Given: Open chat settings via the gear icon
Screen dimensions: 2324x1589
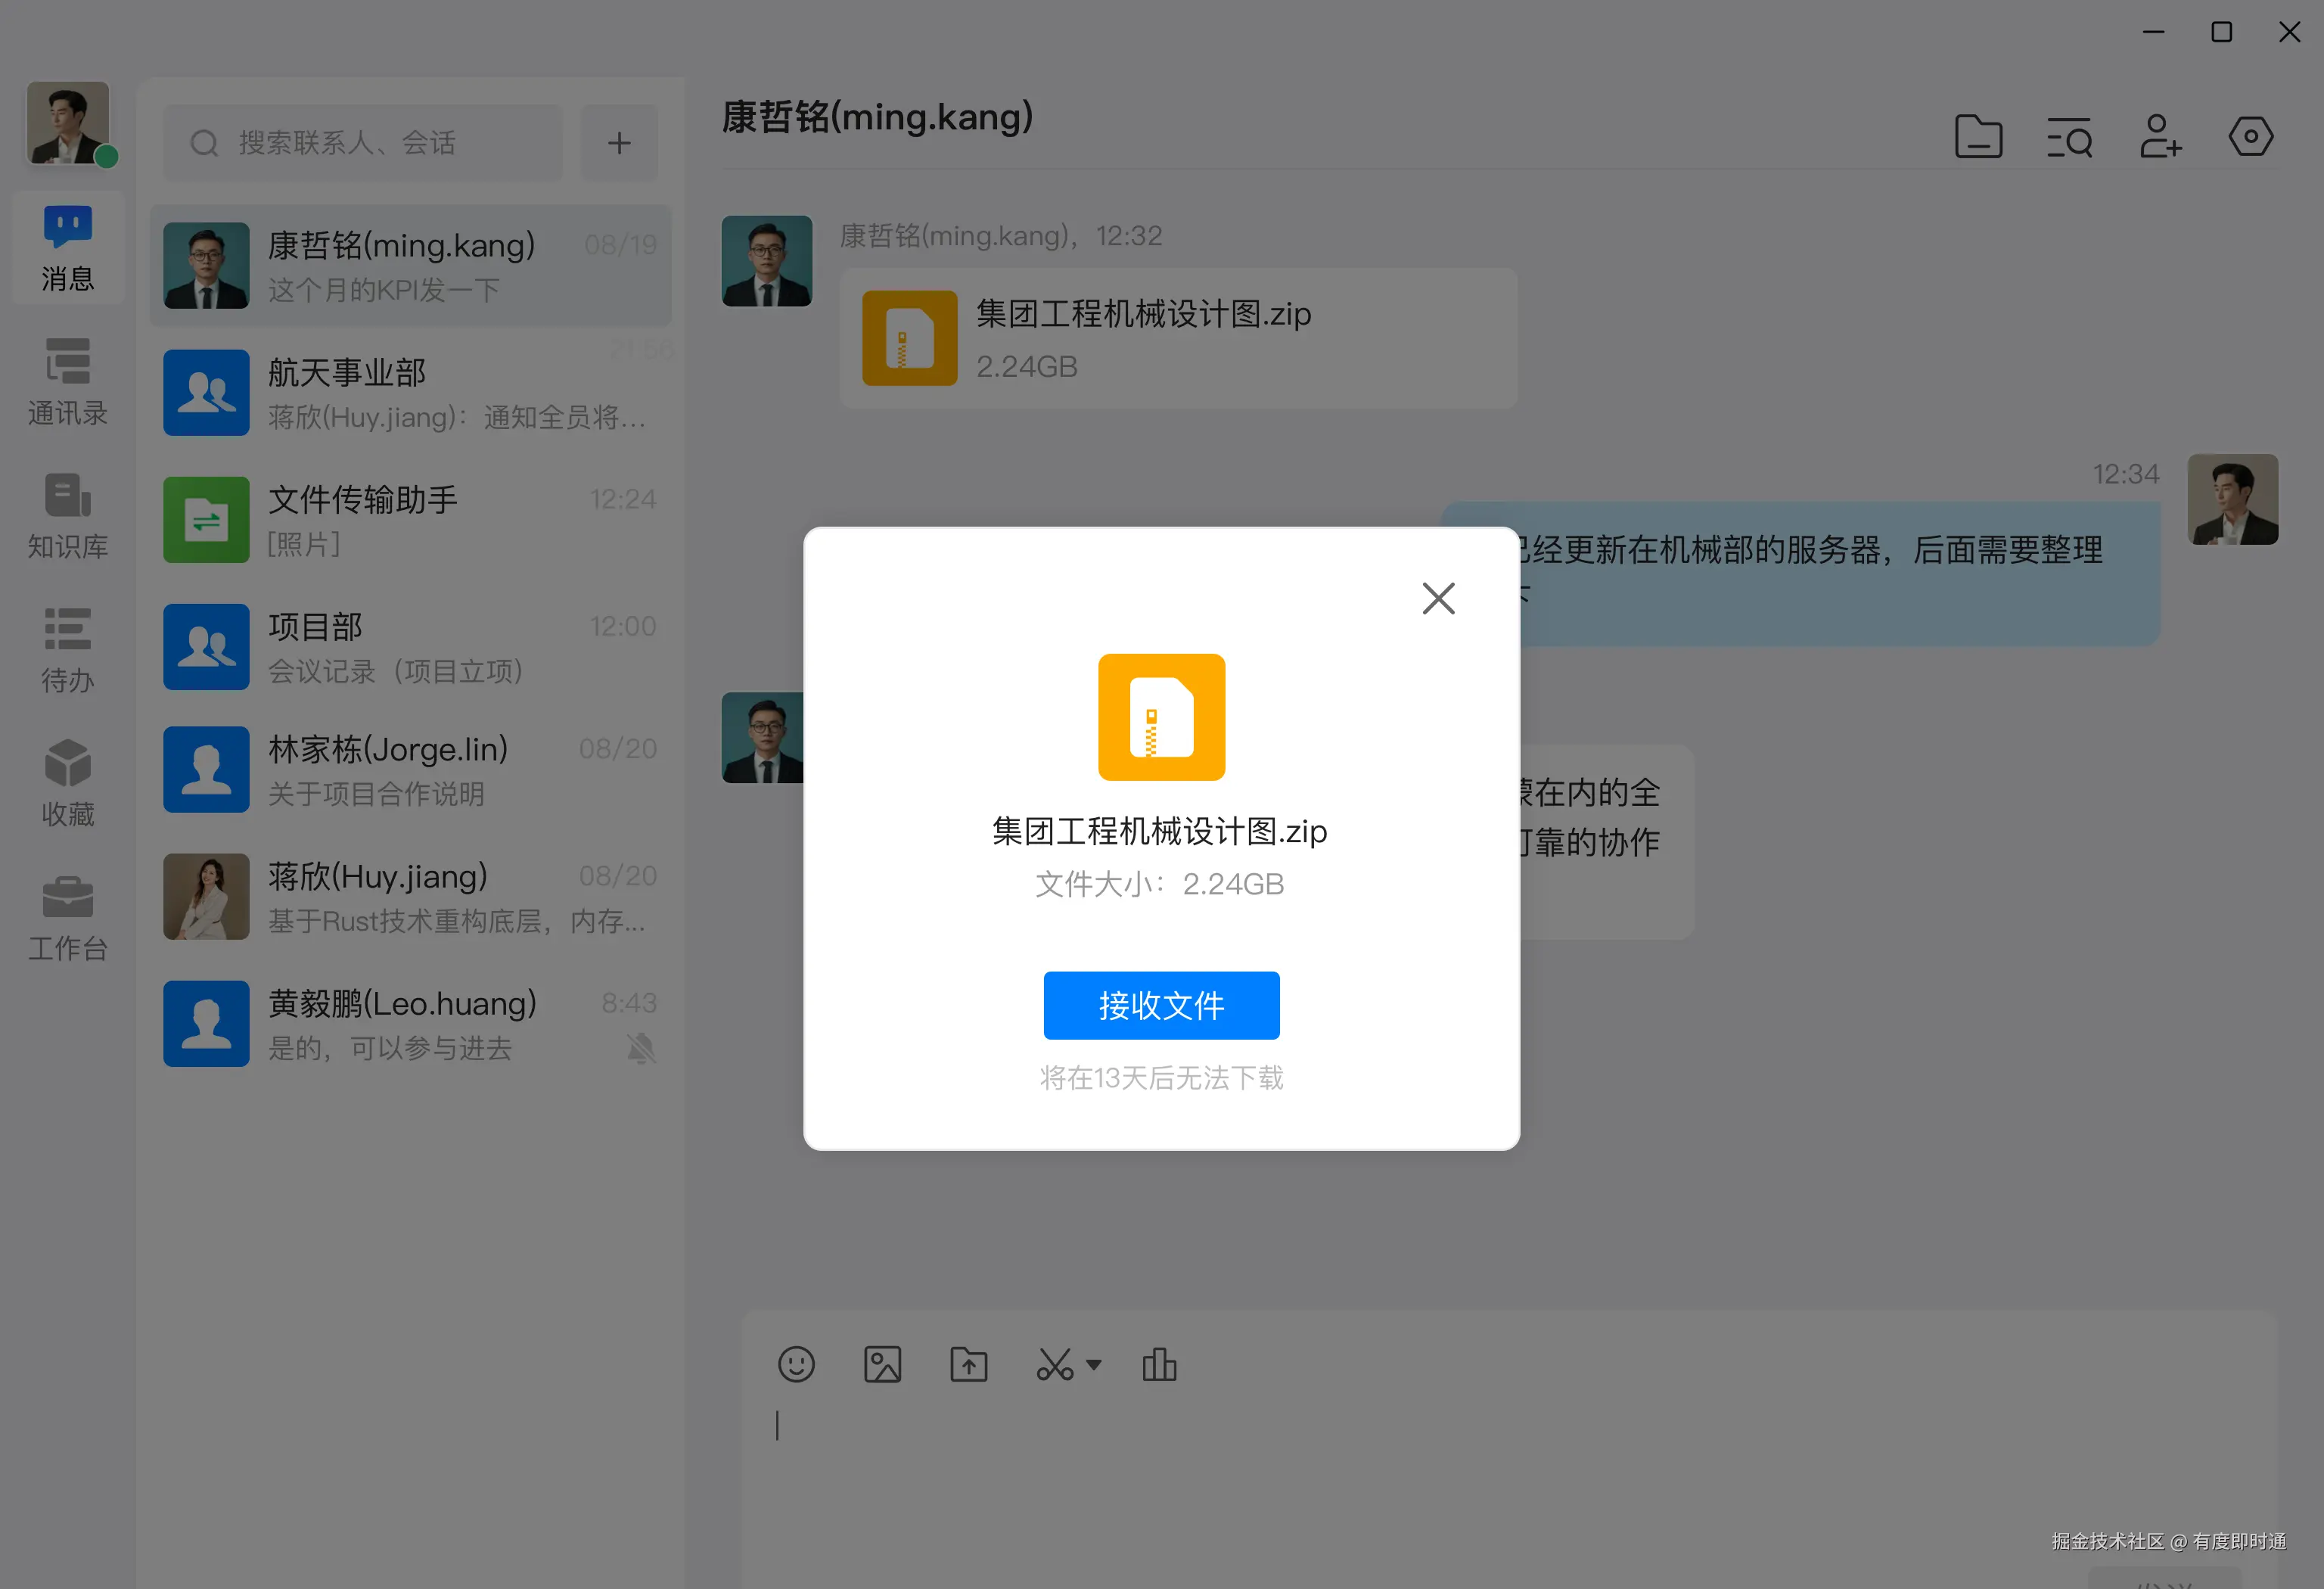Looking at the screenshot, I should click(x=2251, y=138).
